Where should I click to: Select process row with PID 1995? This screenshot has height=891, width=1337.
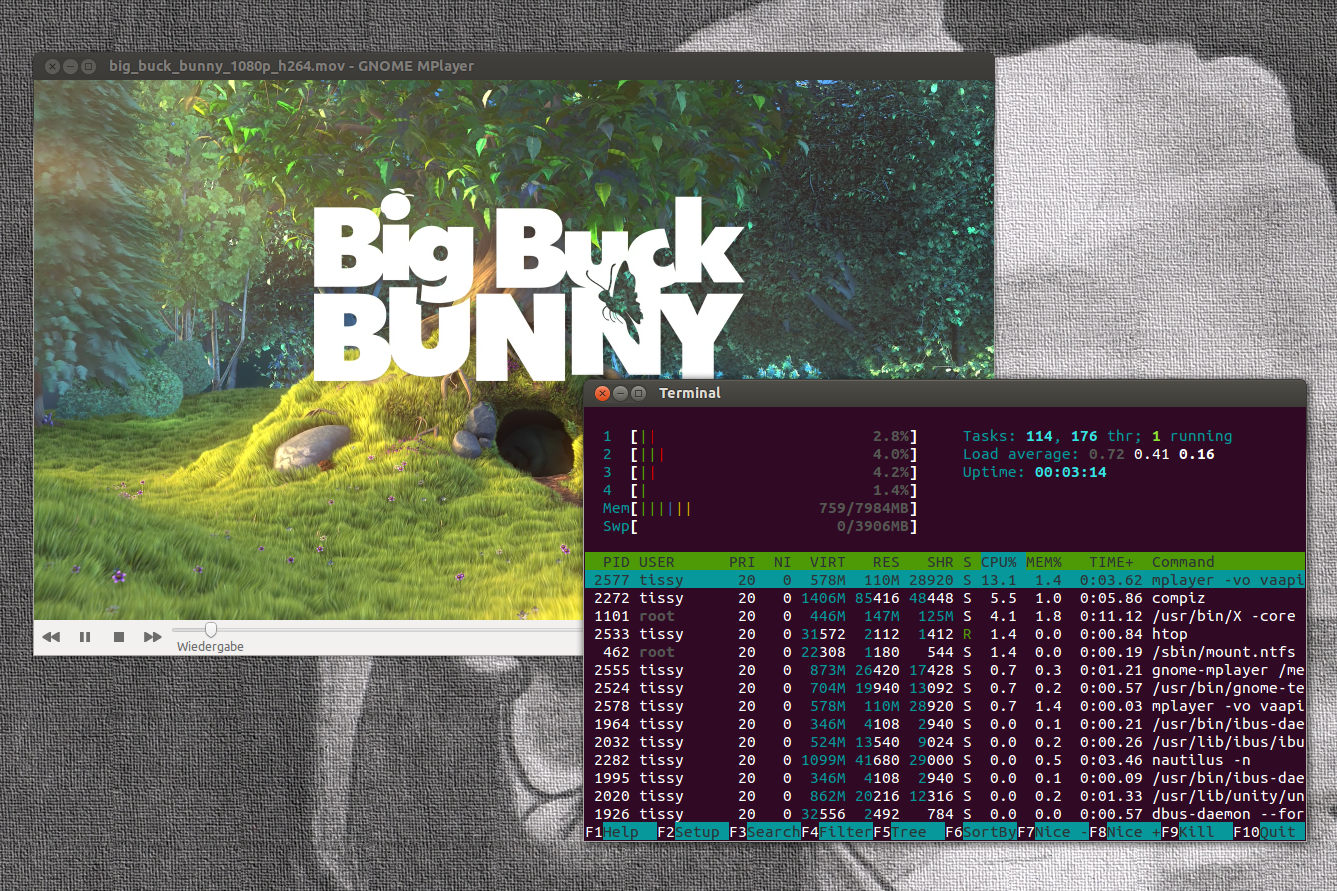[x=945, y=778]
